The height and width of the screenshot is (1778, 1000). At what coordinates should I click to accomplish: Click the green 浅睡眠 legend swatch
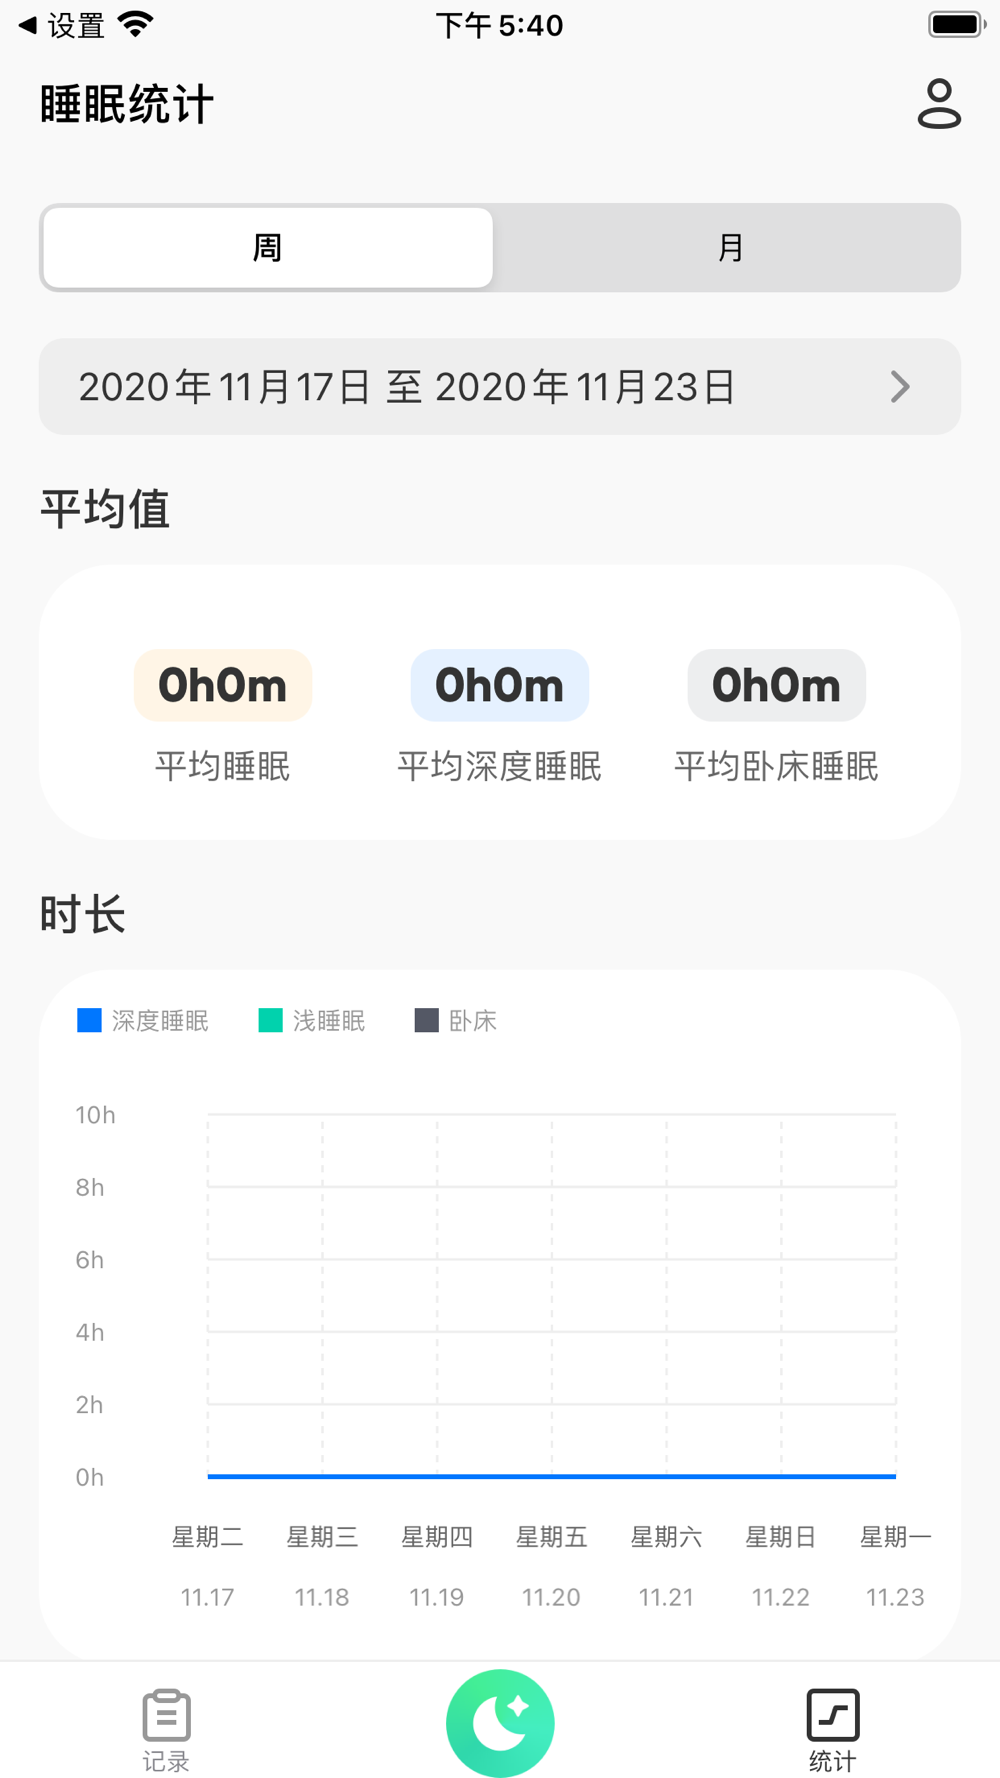tap(270, 1020)
